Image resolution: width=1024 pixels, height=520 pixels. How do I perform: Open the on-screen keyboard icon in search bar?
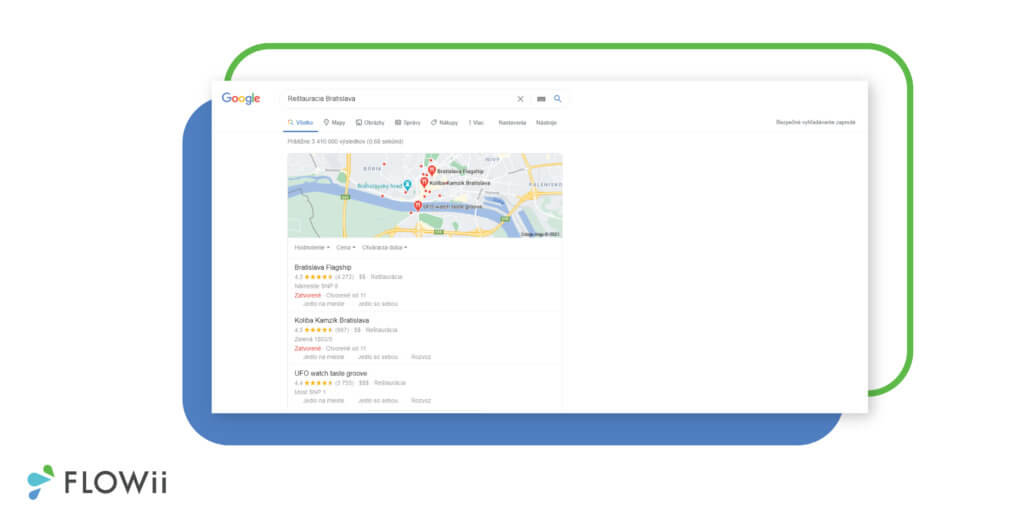point(541,99)
